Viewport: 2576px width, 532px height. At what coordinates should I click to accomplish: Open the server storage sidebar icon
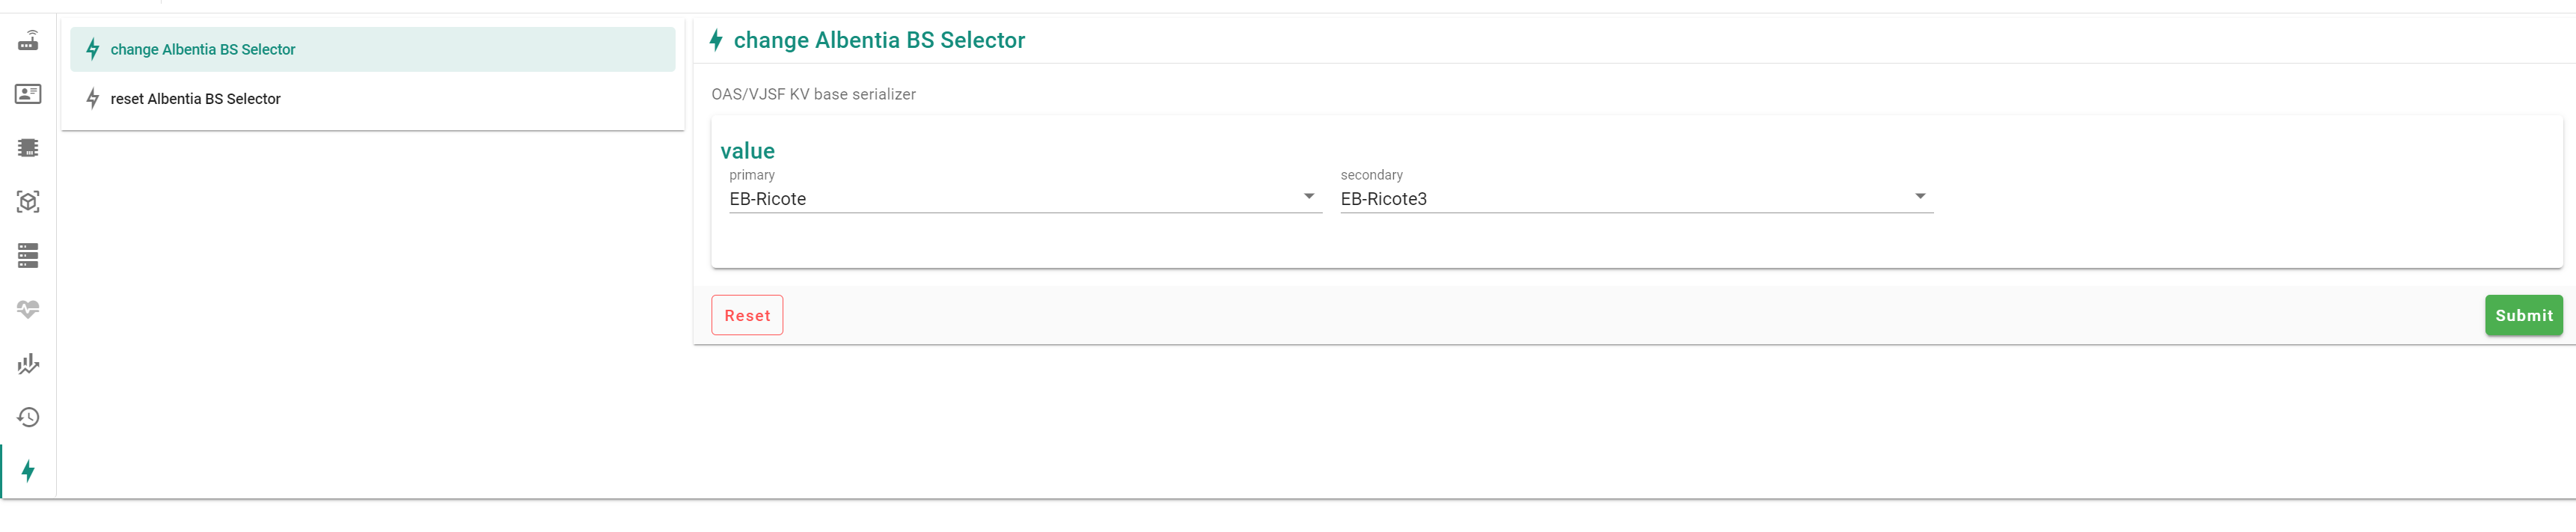tap(28, 256)
